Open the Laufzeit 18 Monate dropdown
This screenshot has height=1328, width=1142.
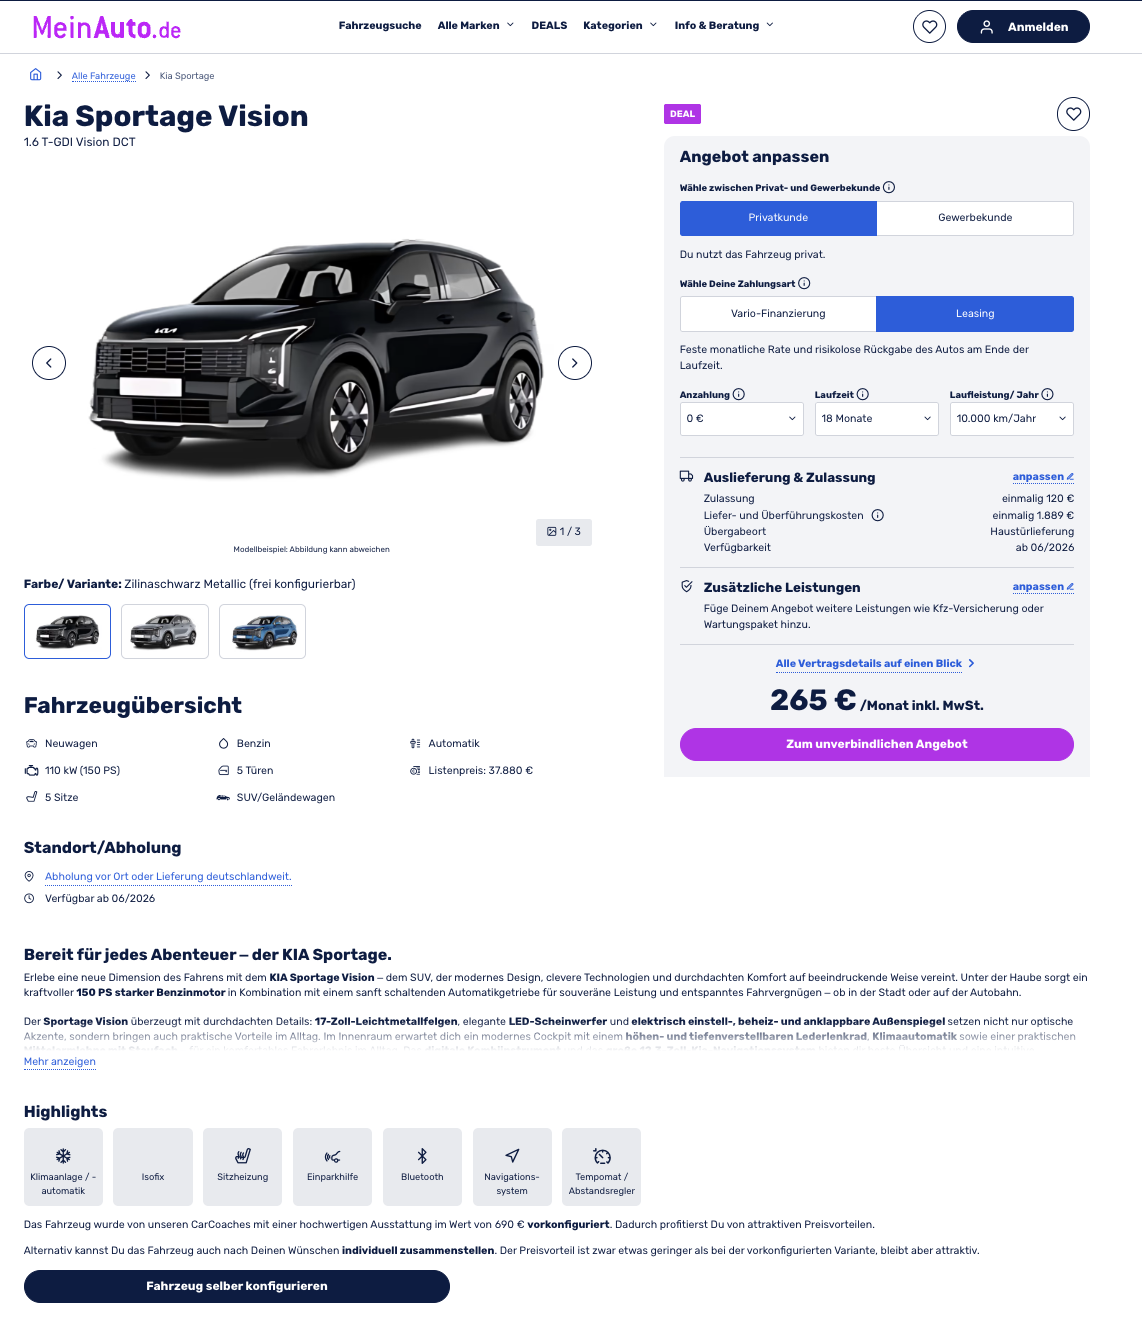[x=877, y=419]
